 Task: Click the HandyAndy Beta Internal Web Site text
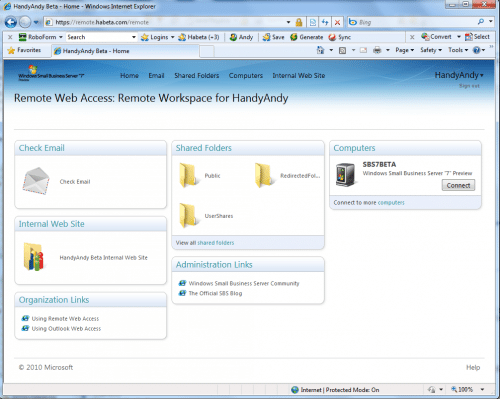click(103, 258)
